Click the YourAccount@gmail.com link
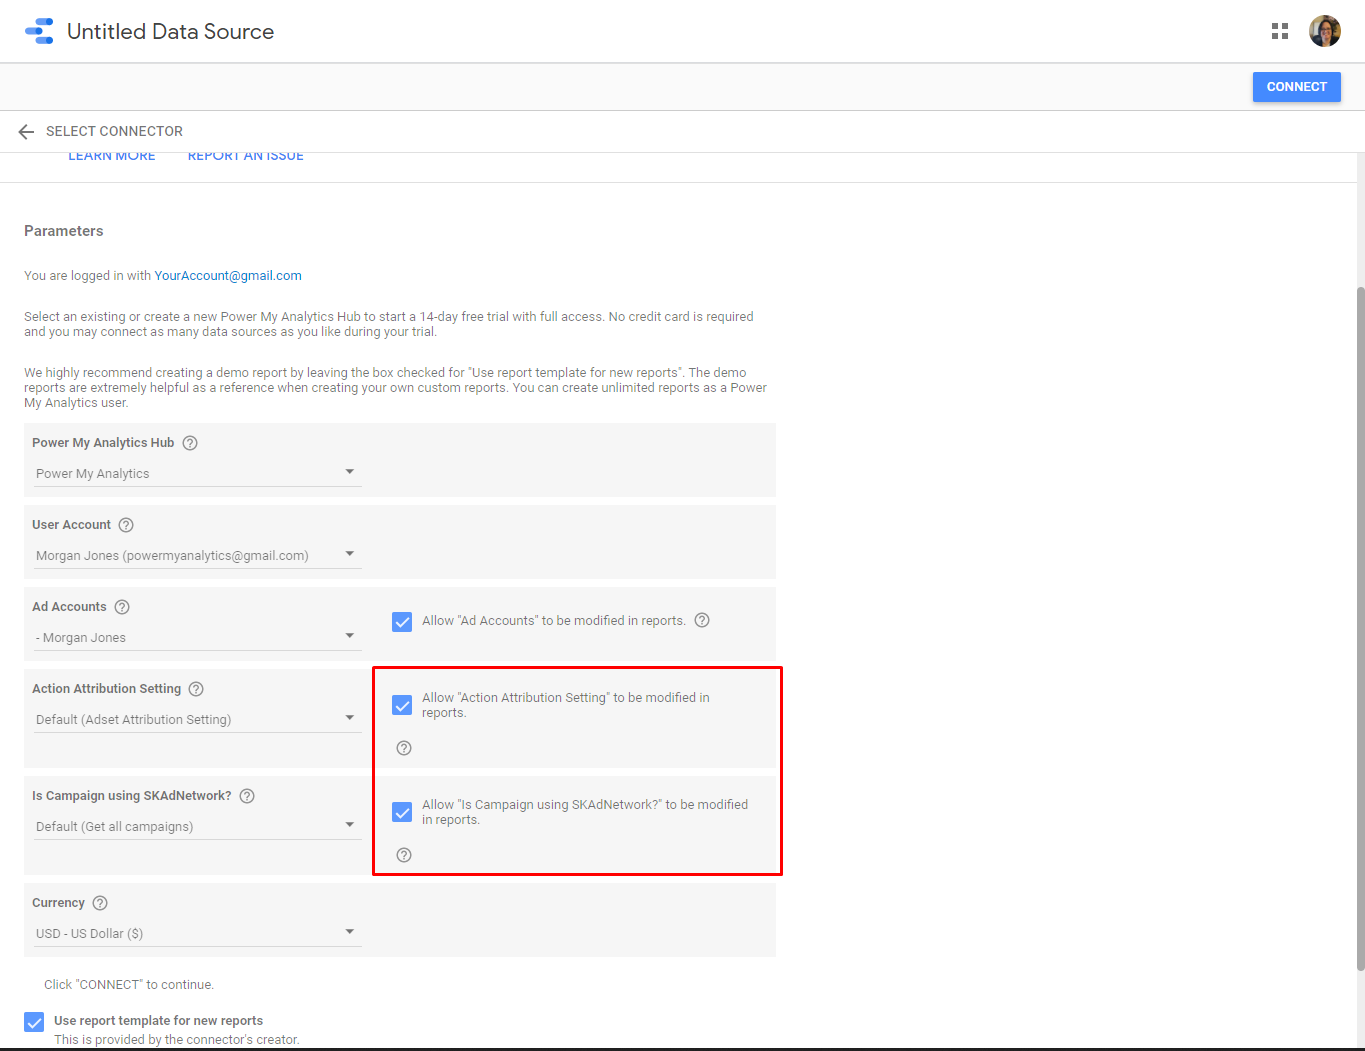Image resolution: width=1365 pixels, height=1051 pixels. [x=228, y=276]
